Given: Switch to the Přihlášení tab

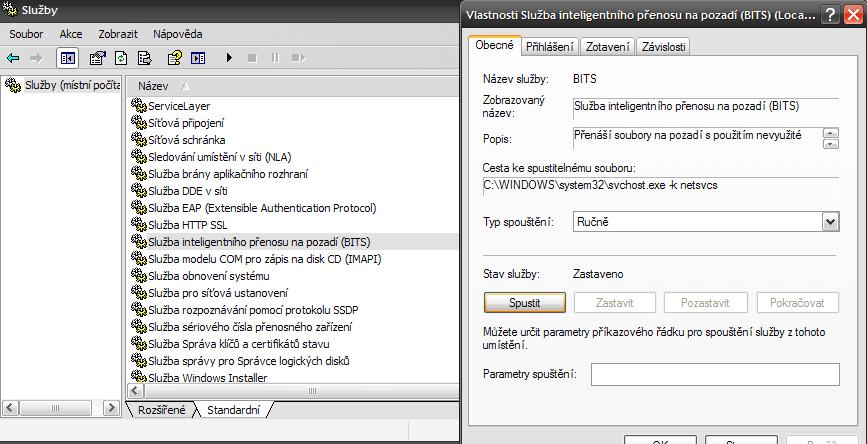Looking at the screenshot, I should (550, 47).
